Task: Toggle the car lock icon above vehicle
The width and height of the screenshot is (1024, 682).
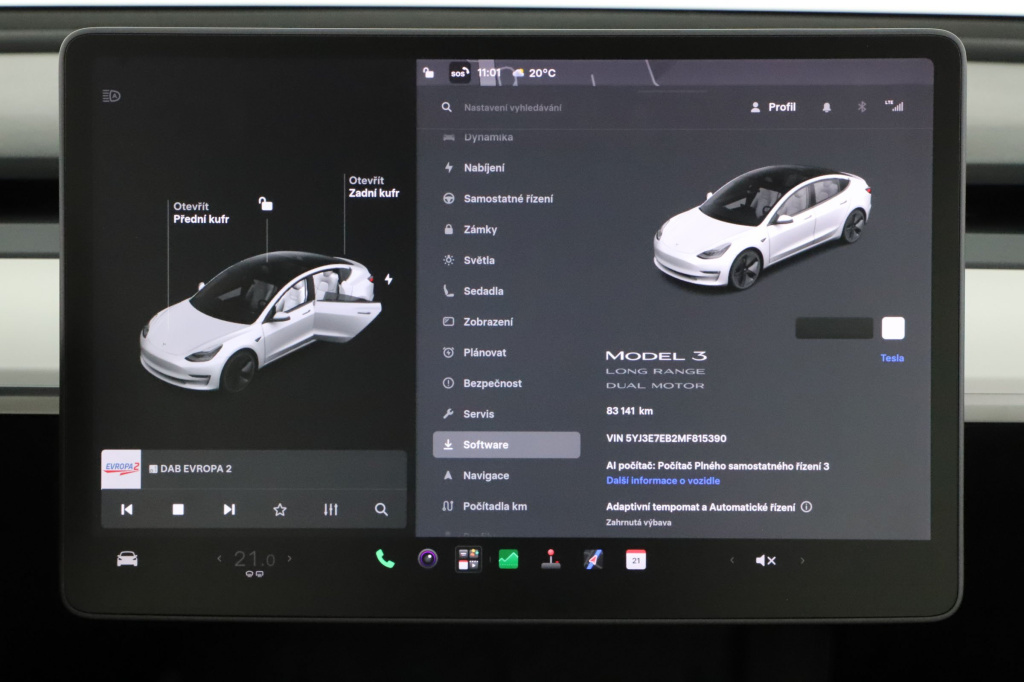Action: coord(265,204)
